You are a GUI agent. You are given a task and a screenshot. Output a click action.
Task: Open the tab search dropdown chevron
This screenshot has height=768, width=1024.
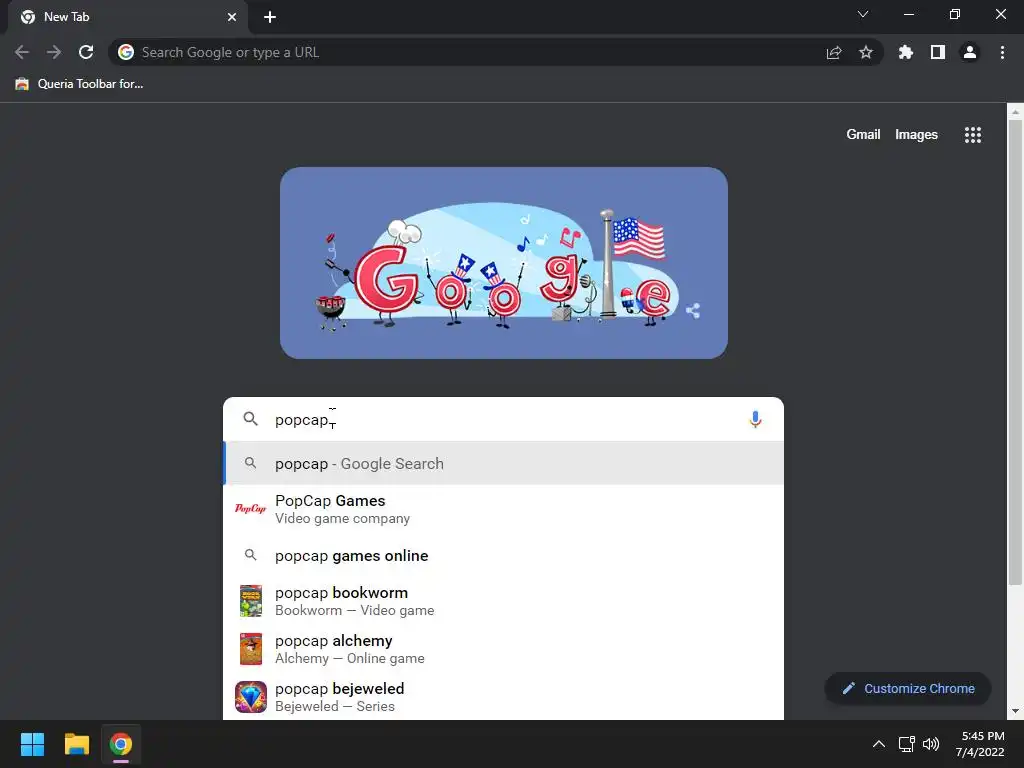(x=863, y=14)
